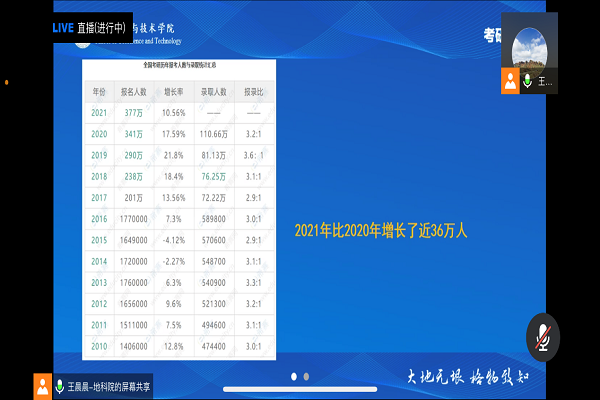This screenshot has width=600, height=400.
Task: Click the orange person icon in screen-share bar
Action: click(43, 386)
